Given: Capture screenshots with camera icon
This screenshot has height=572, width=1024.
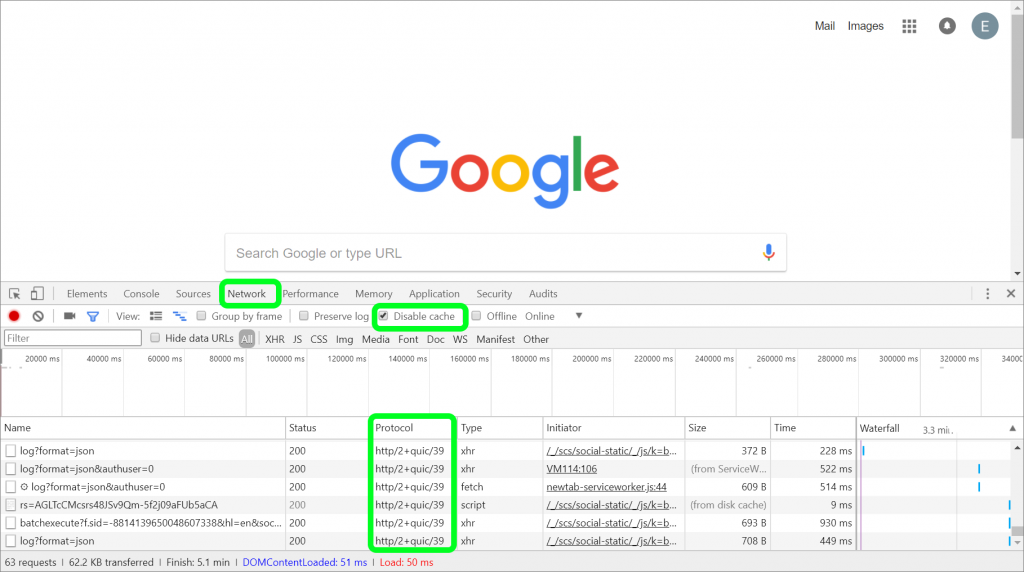Looking at the screenshot, I should tap(69, 316).
